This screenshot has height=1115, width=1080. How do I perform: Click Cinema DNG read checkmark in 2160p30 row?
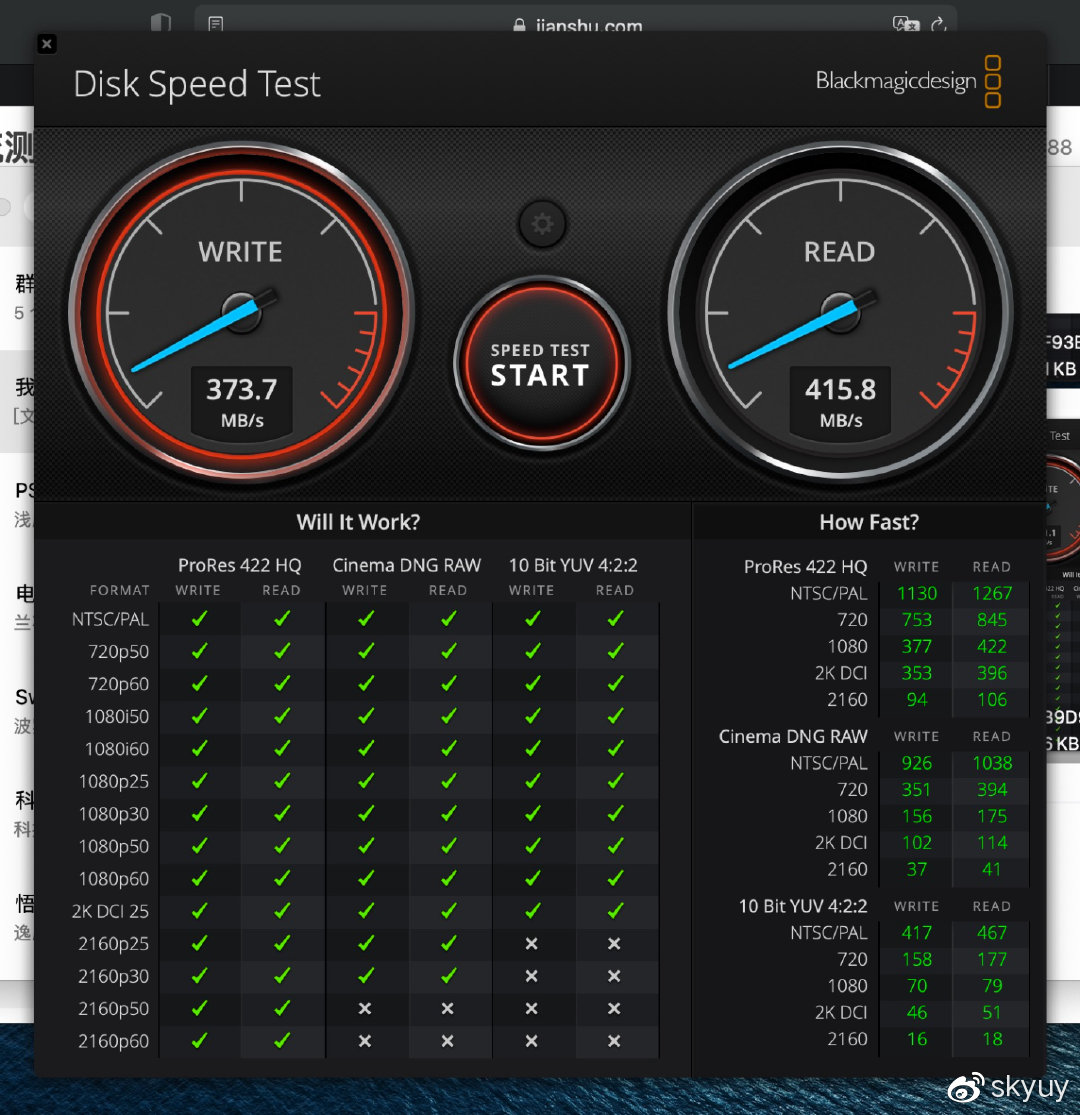point(448,976)
